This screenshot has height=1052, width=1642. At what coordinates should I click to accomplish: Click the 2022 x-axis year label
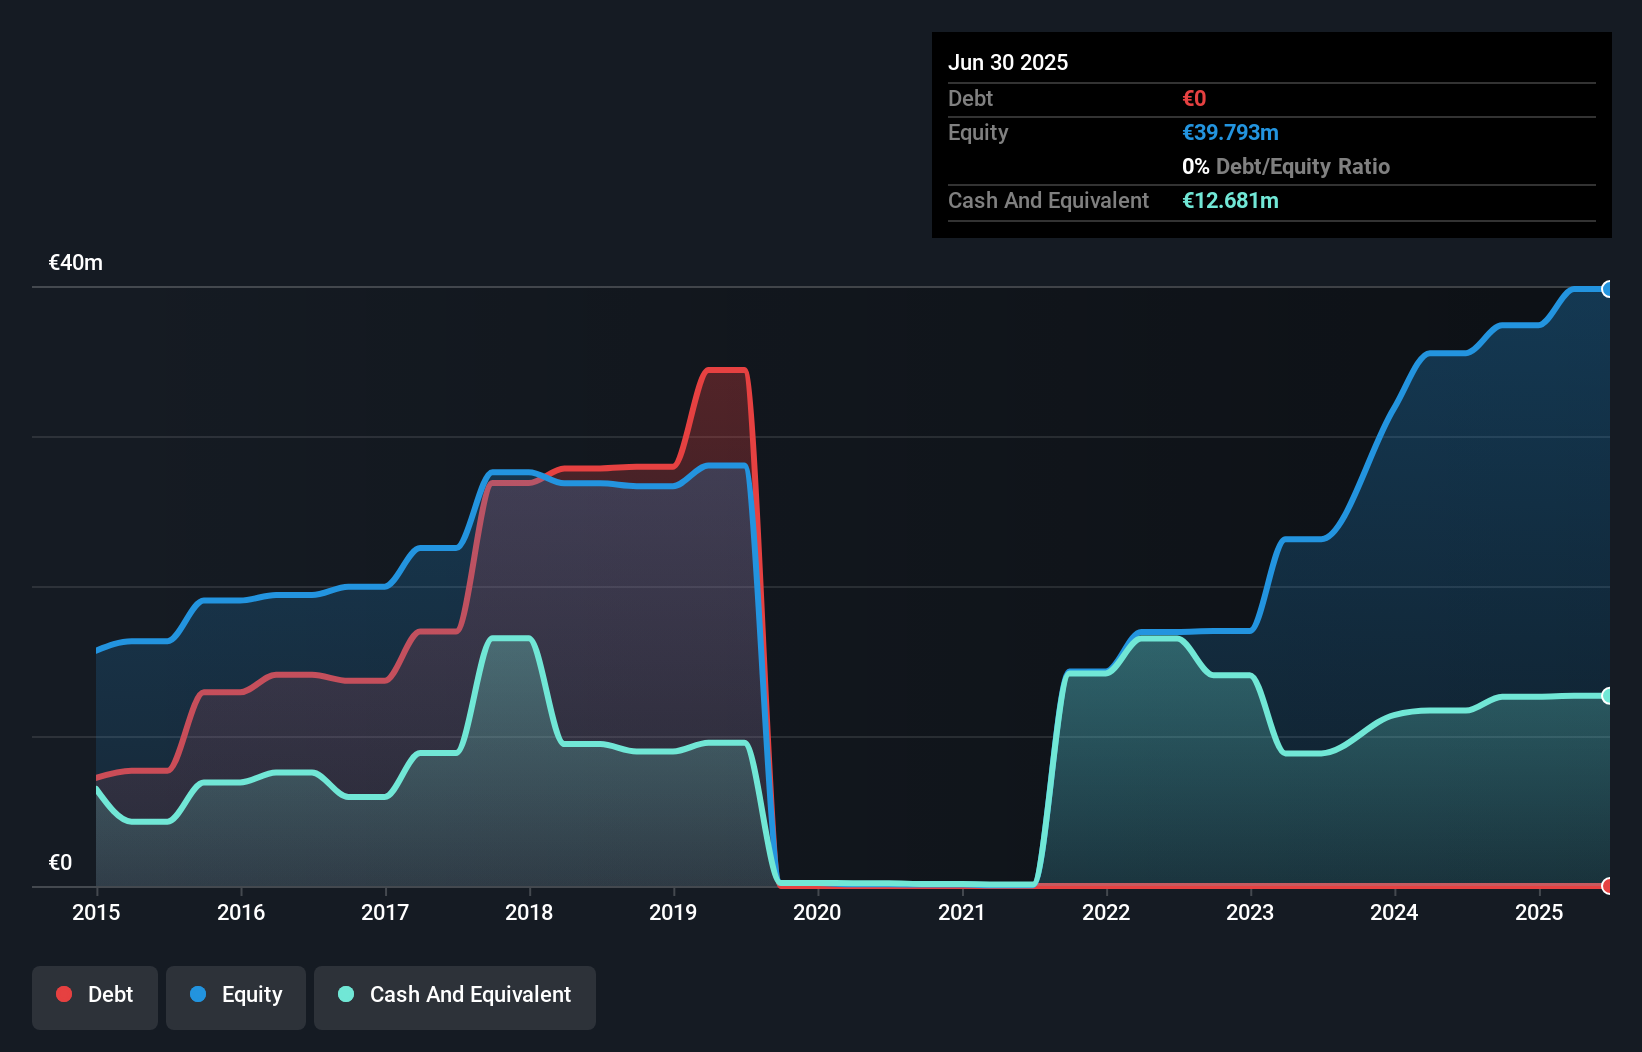1106,912
